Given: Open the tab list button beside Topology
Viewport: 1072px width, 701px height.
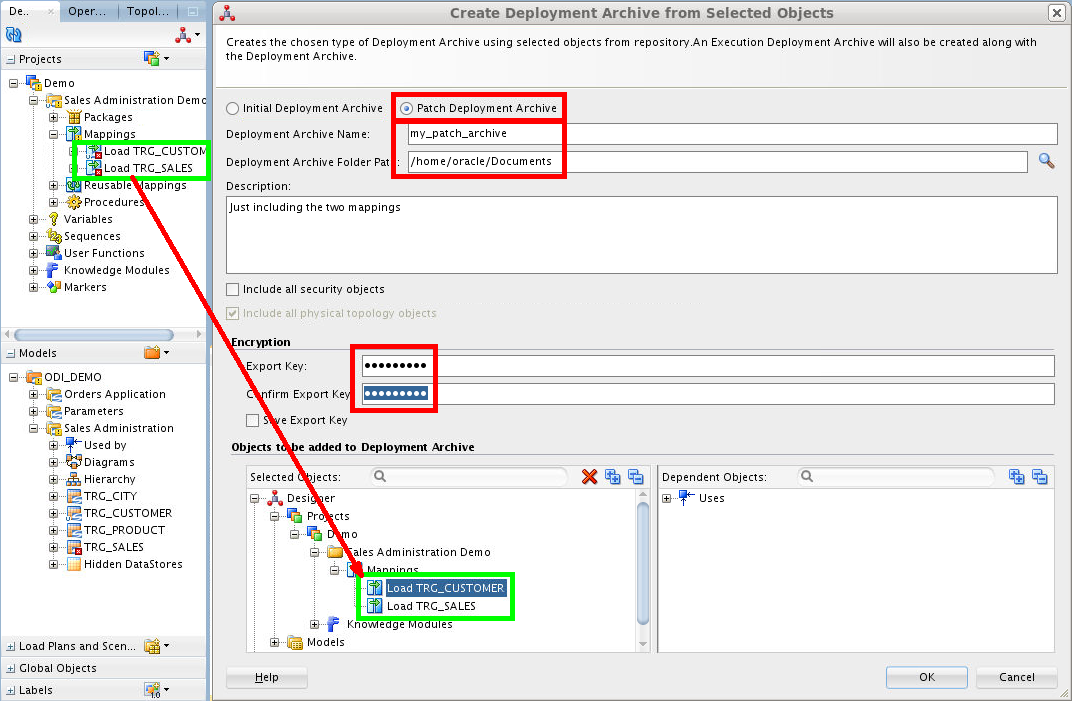Looking at the screenshot, I should [193, 12].
